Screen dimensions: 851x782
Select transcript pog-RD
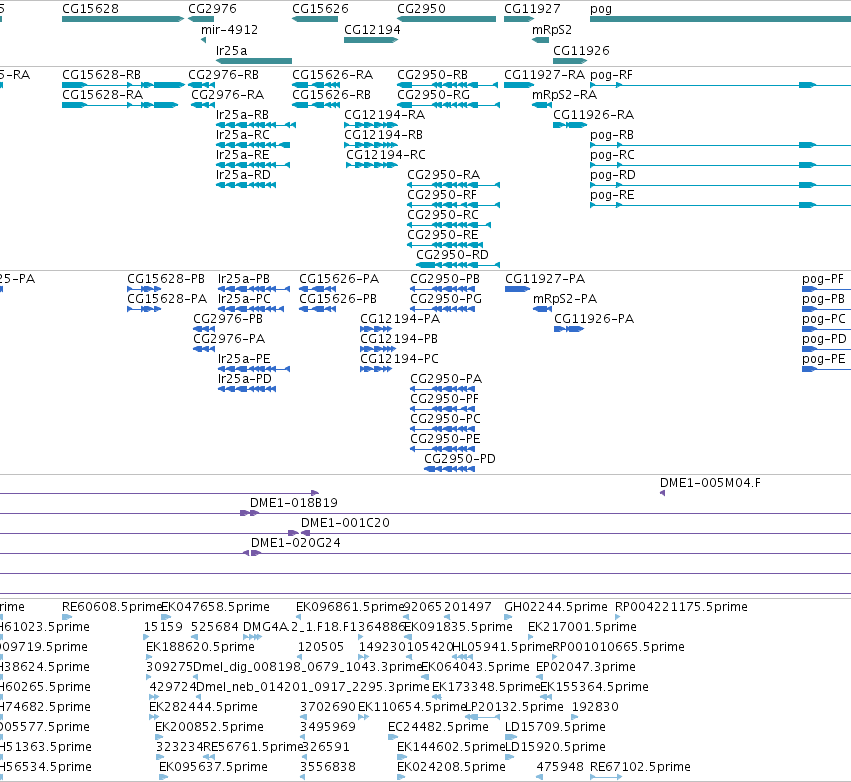pyautogui.click(x=720, y=185)
